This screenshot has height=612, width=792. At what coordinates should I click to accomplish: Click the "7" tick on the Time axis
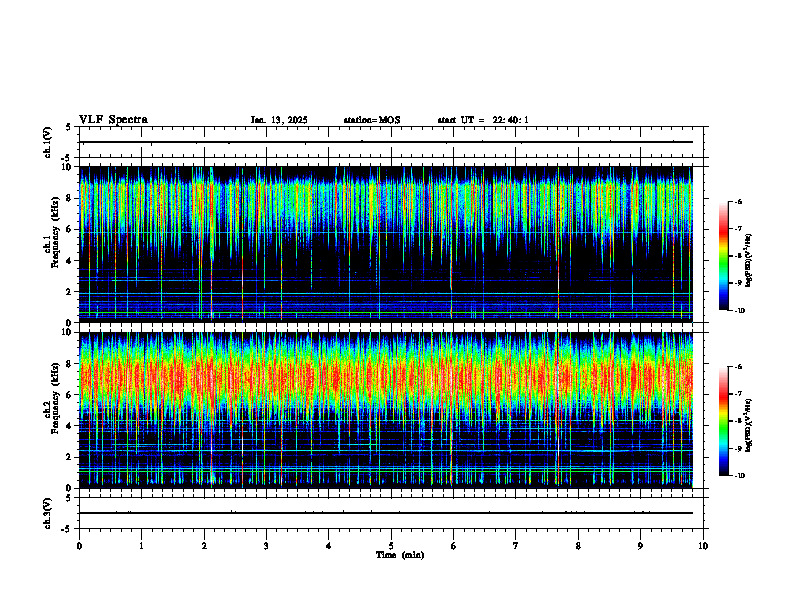pos(516,546)
